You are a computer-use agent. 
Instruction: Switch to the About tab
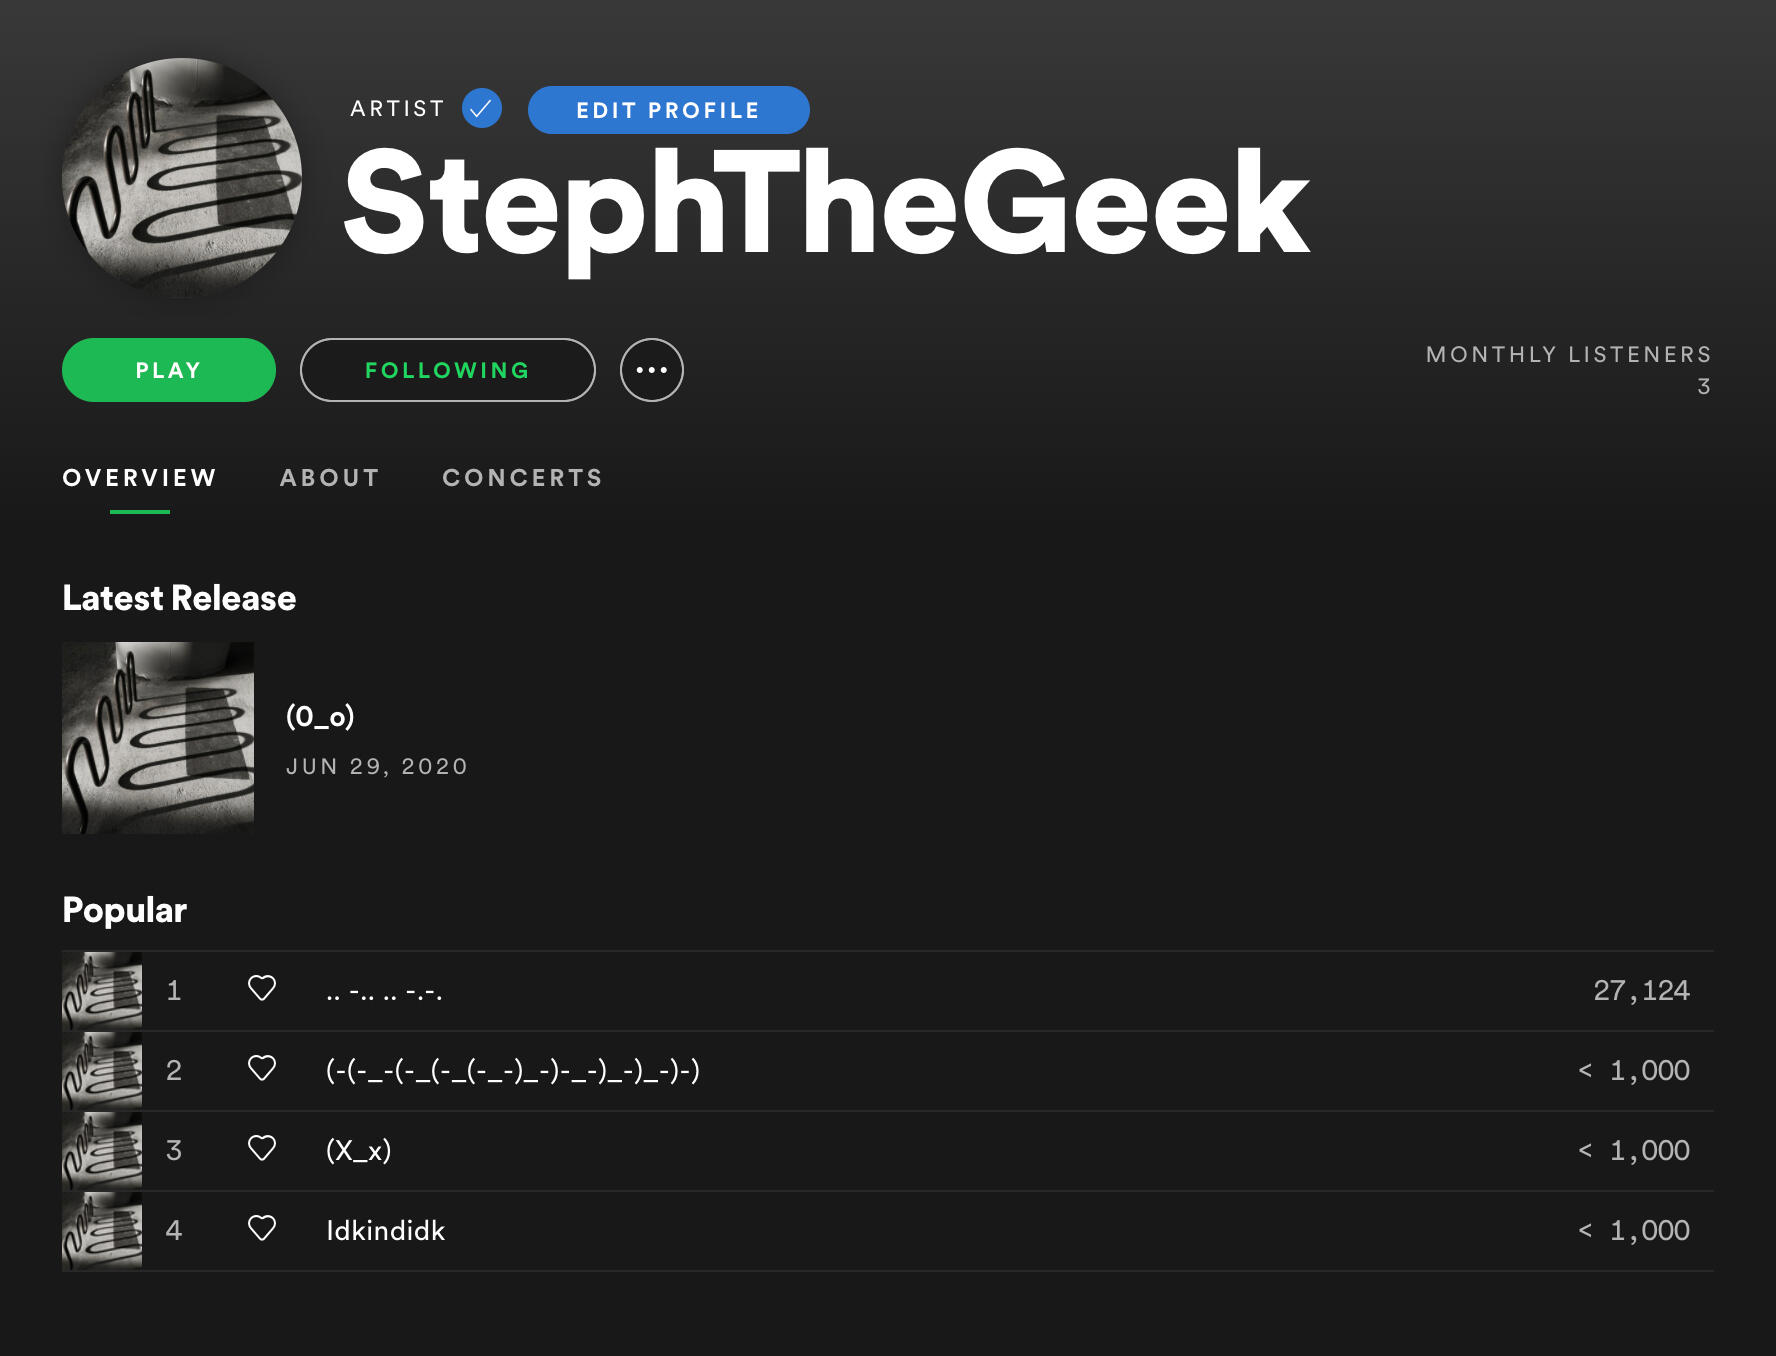(330, 478)
